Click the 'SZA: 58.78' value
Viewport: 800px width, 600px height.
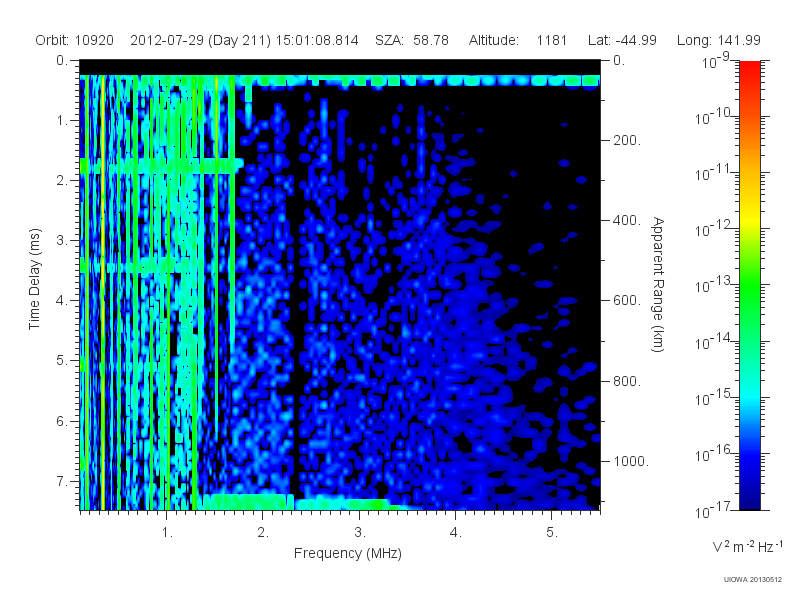[412, 40]
